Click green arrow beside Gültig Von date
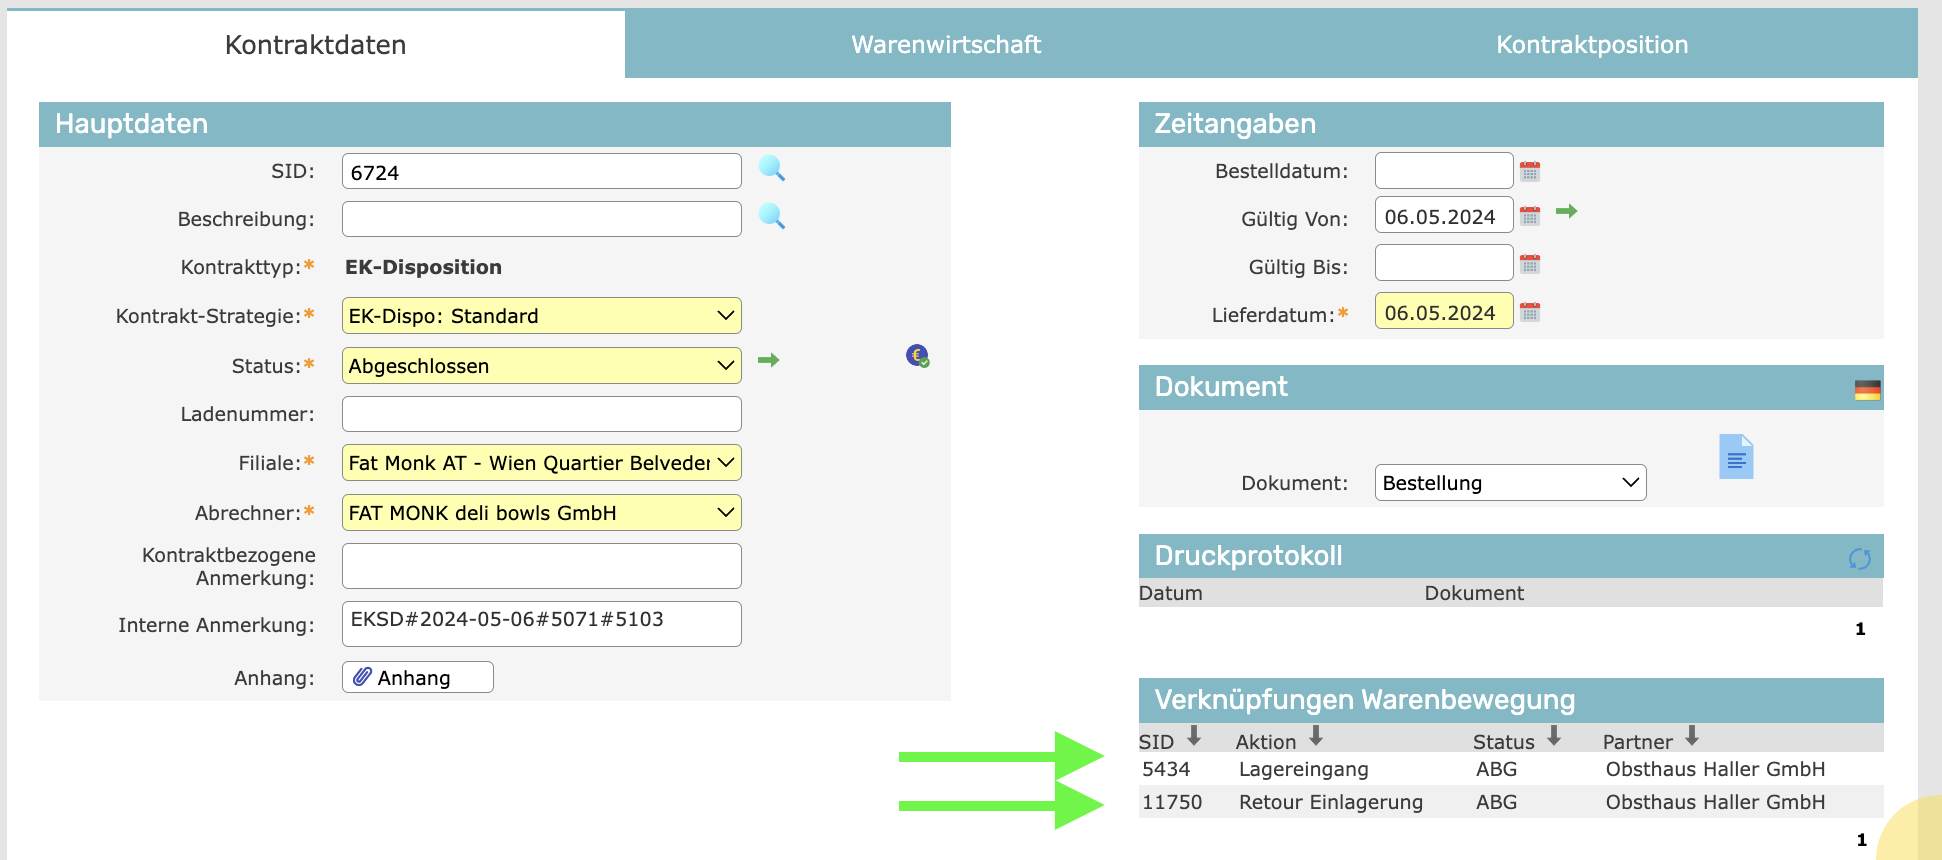 1566,212
